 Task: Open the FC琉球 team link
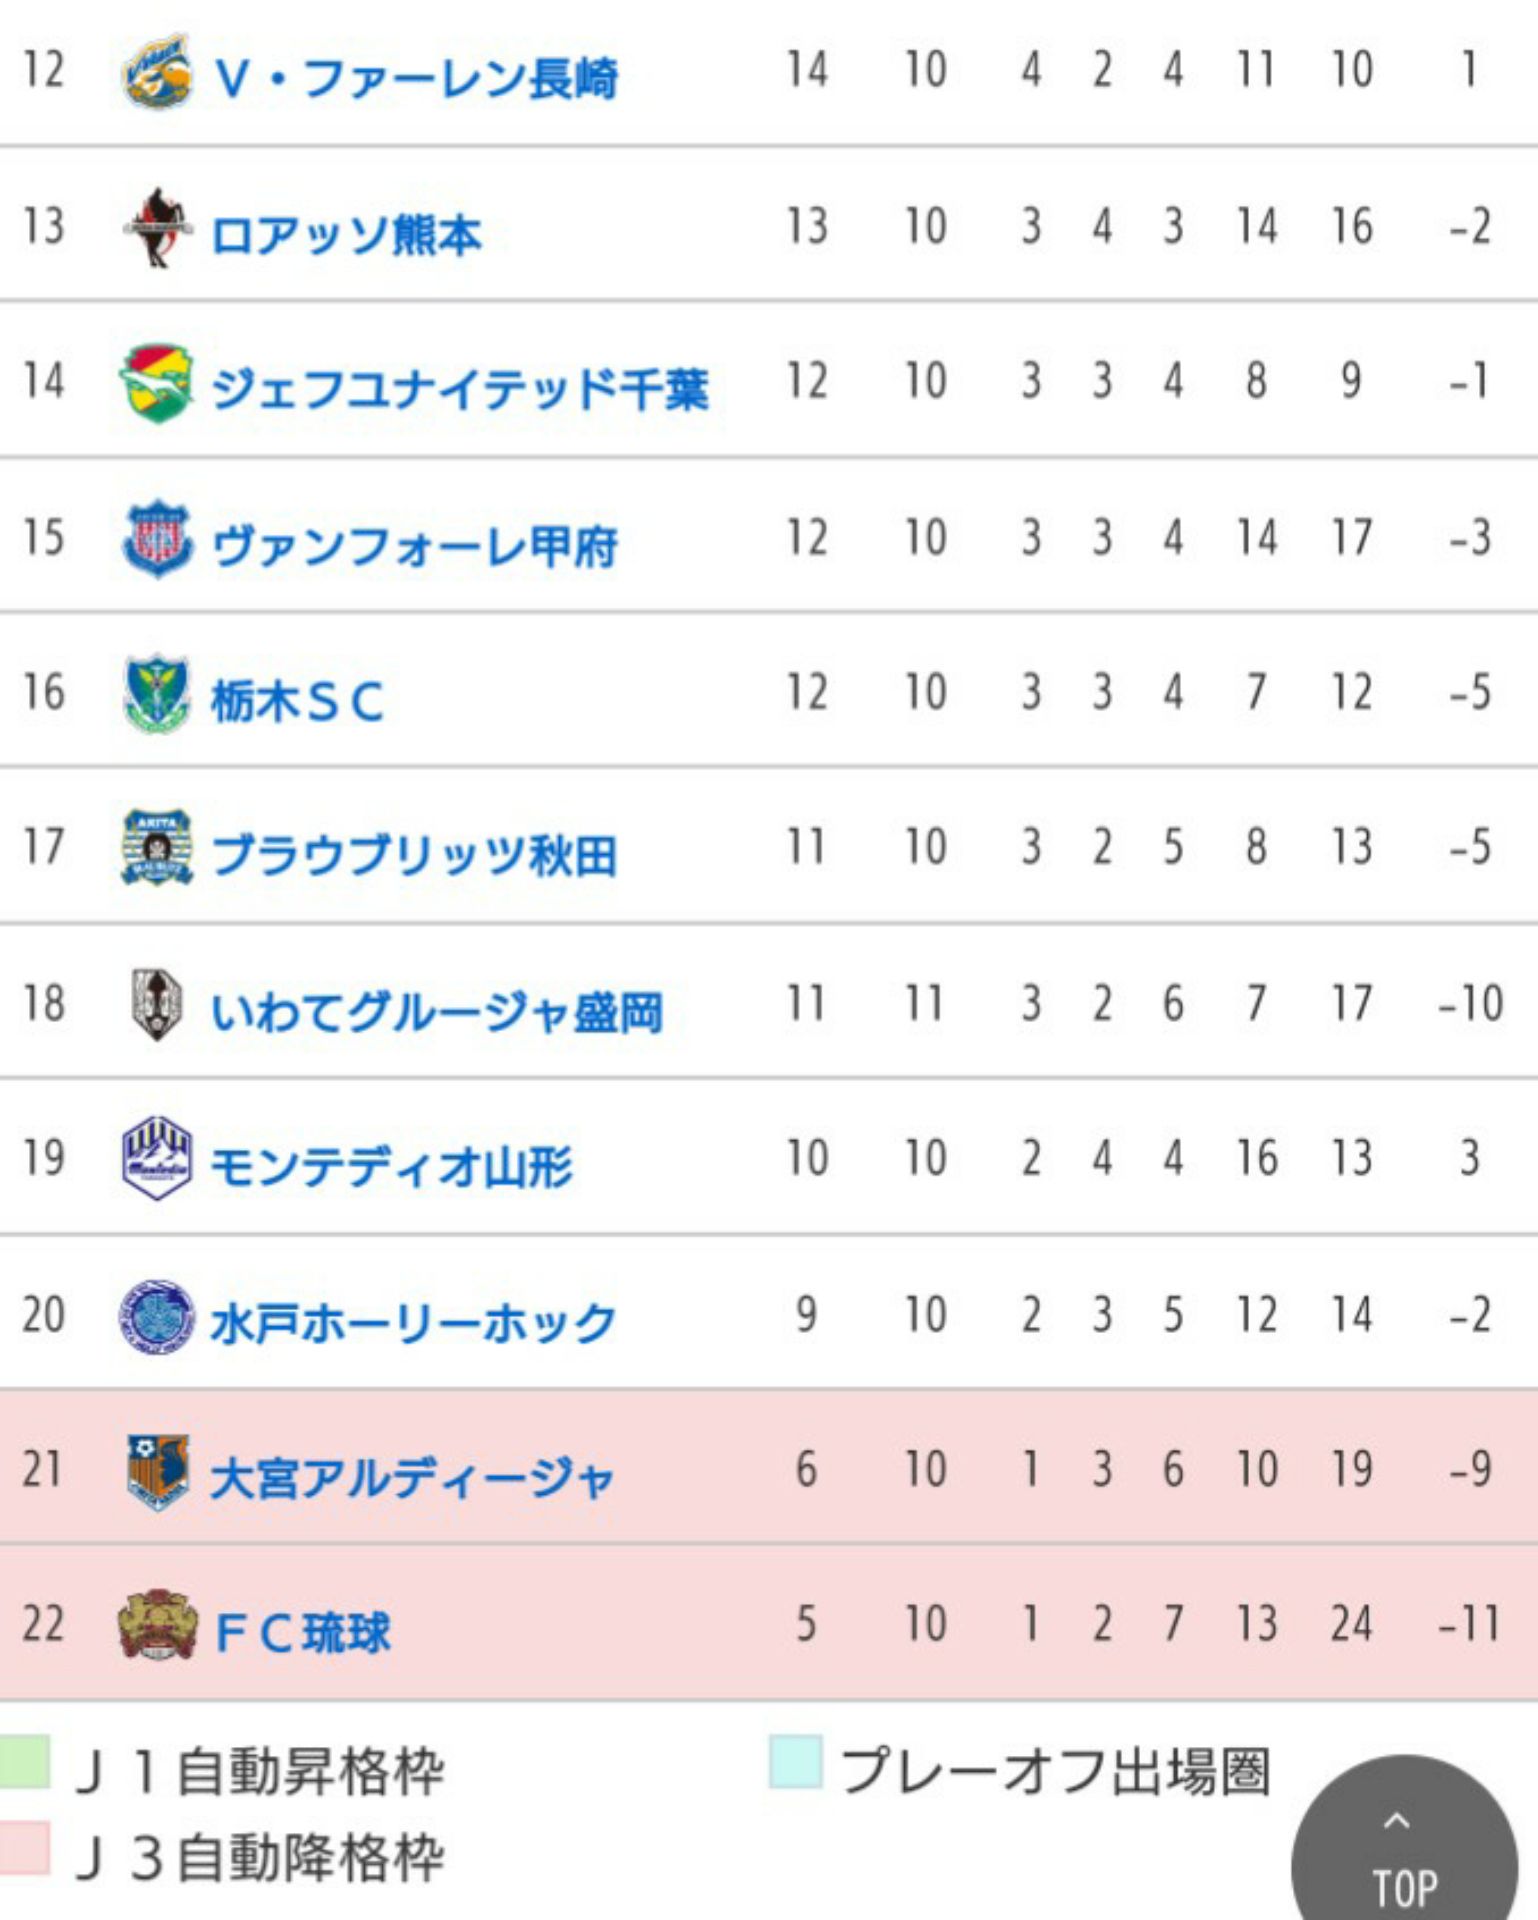point(303,1633)
